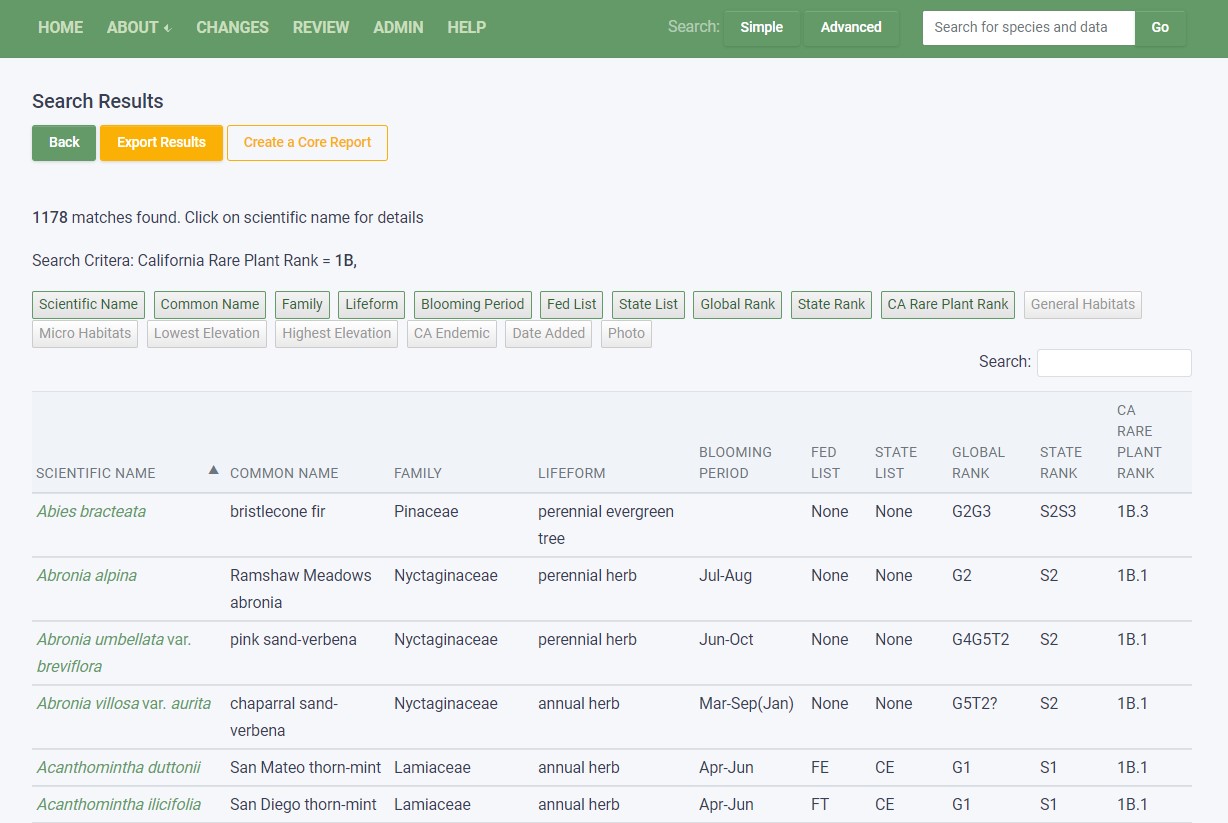
Task: Open the Abies bracteata species link
Action: pos(91,511)
